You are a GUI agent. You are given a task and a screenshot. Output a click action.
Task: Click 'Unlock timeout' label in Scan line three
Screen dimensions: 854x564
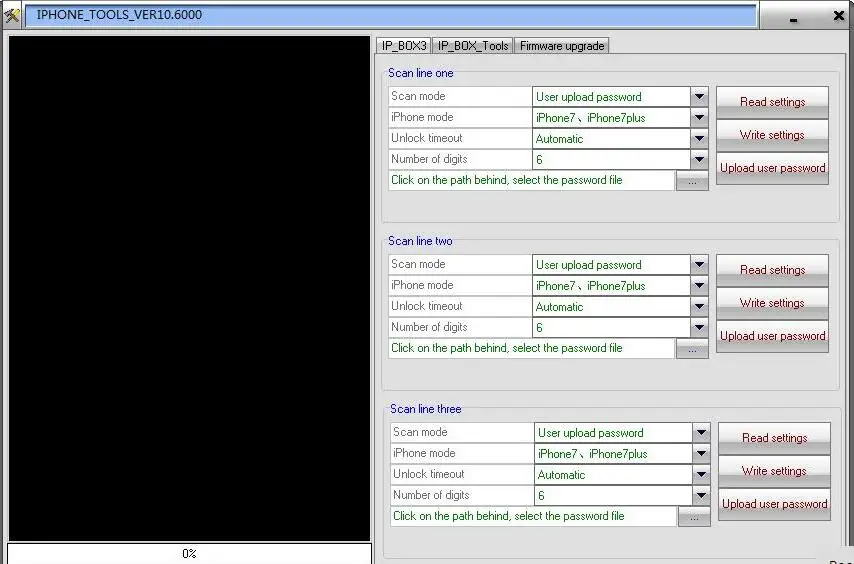click(429, 474)
